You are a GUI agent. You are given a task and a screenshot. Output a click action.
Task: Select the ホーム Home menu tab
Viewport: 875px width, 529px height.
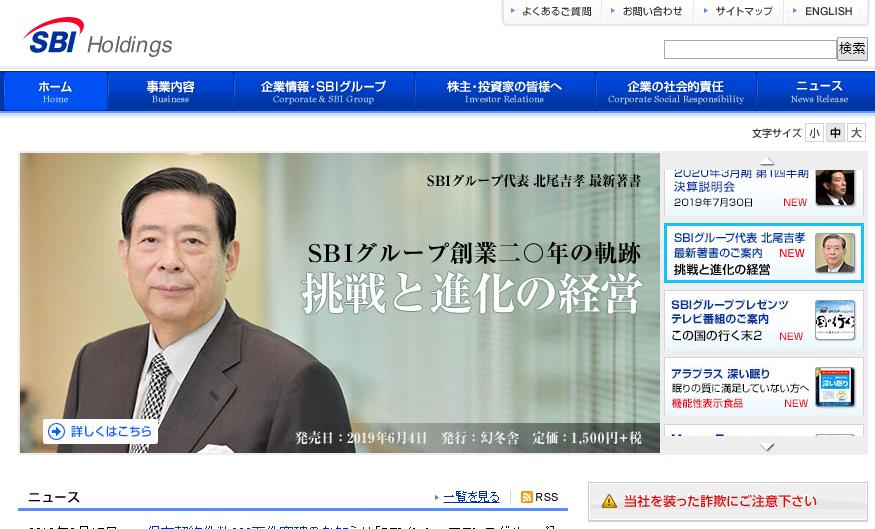(x=55, y=92)
